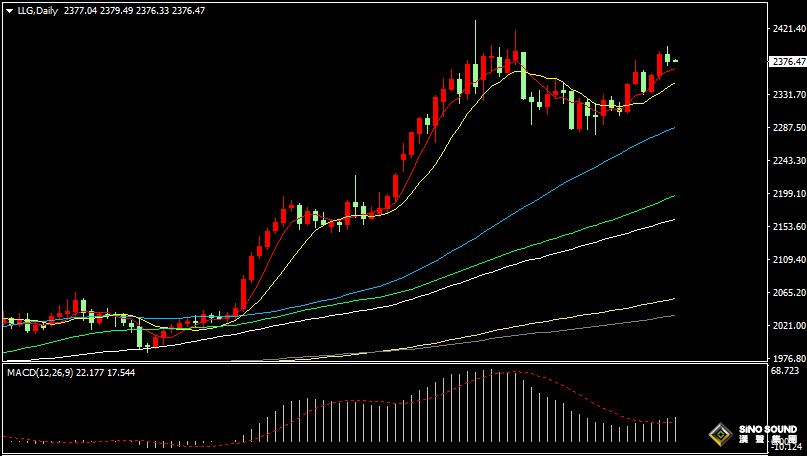Click the 2109.40 price axis label
Viewport: 807px width, 456px height.
click(x=787, y=260)
